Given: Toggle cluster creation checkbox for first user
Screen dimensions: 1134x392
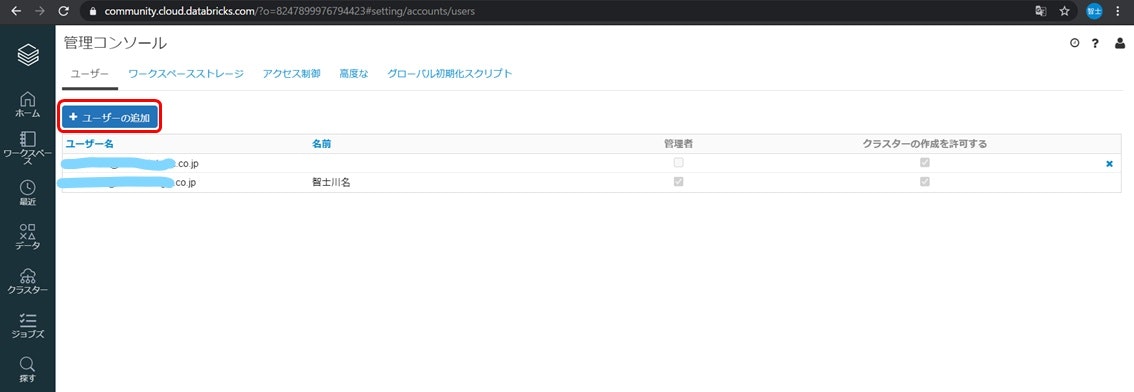Looking at the screenshot, I should pos(924,163).
